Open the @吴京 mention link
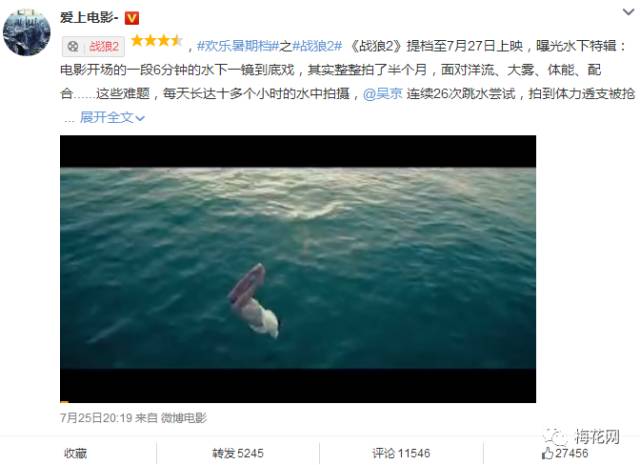640x465 pixels. point(382,94)
